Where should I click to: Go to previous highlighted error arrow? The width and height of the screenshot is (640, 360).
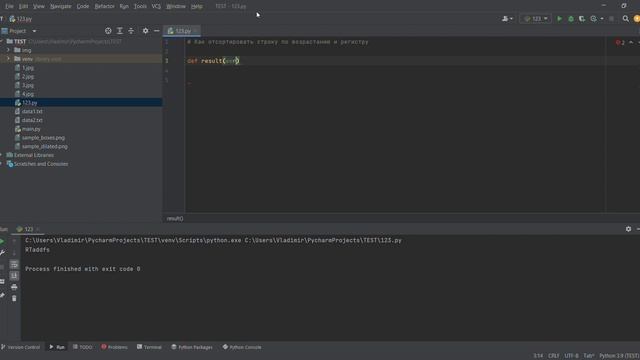(x=631, y=42)
